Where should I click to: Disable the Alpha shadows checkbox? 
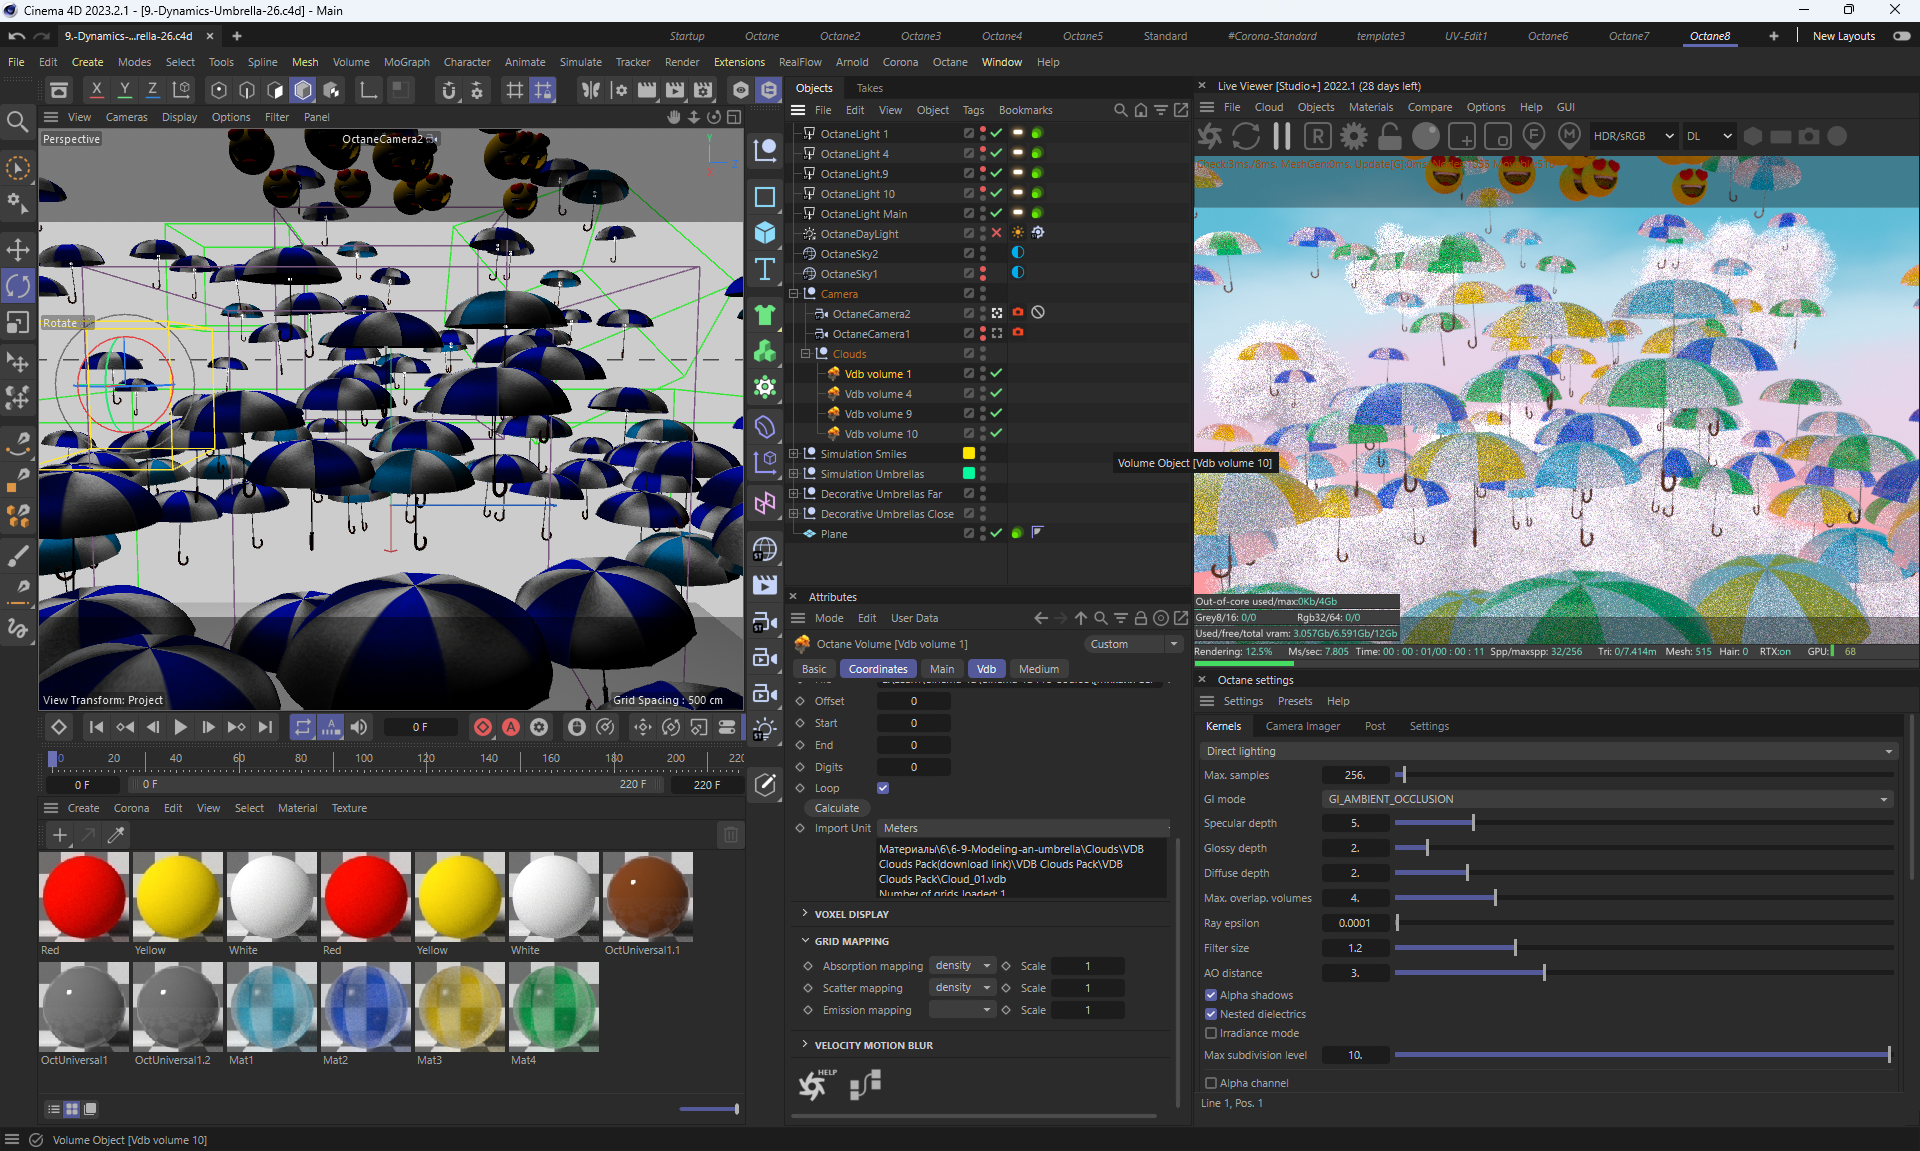coord(1211,995)
